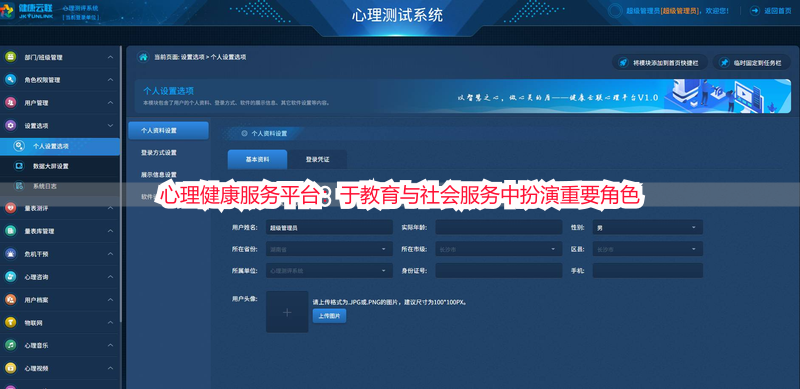The image size is (800, 389).
Task: Expand the 心理咨询 chevron
Action: click(111, 277)
